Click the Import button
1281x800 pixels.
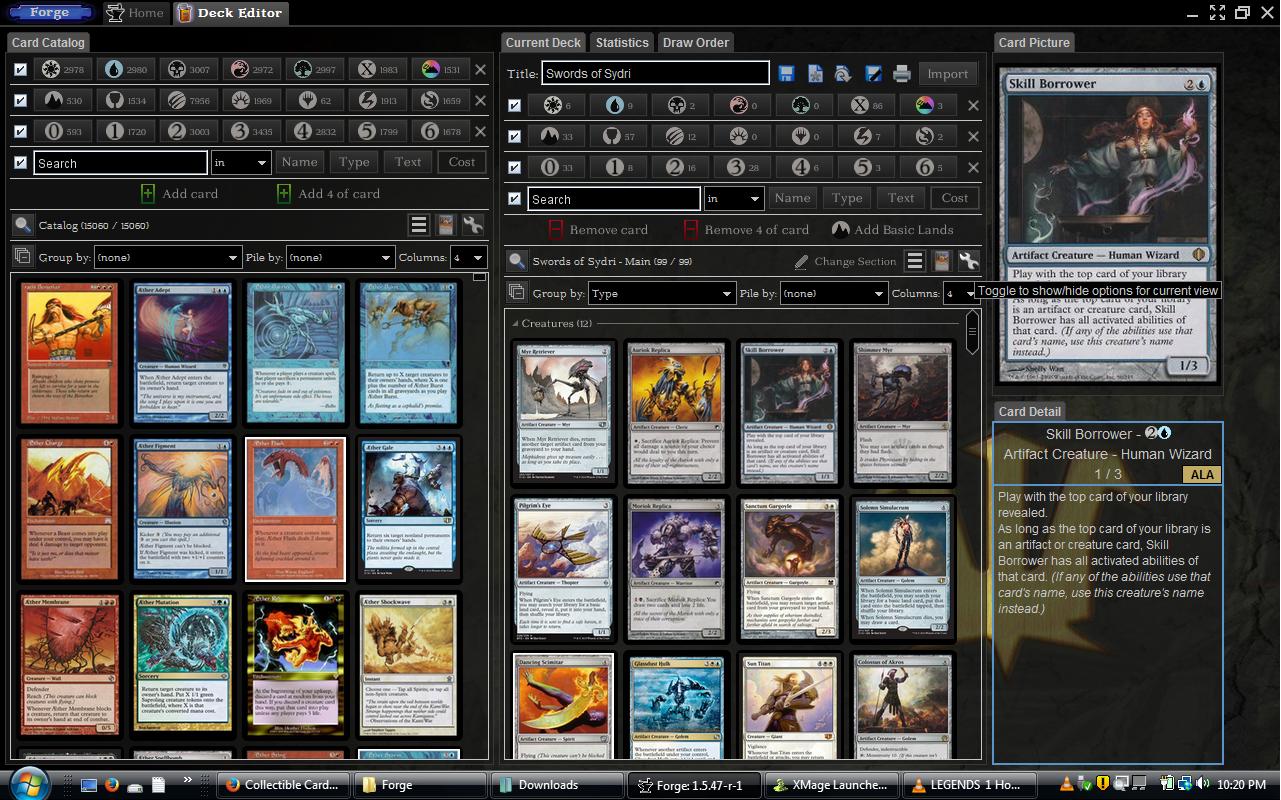click(x=947, y=73)
